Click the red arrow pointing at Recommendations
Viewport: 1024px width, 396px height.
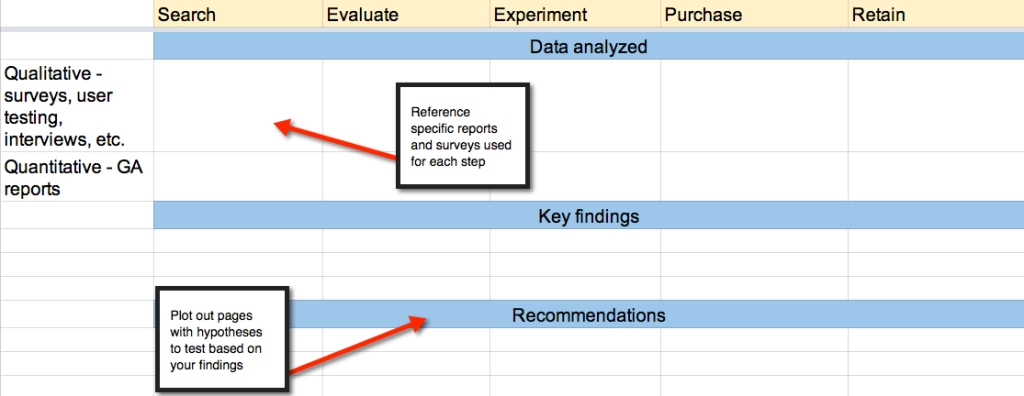(x=358, y=344)
